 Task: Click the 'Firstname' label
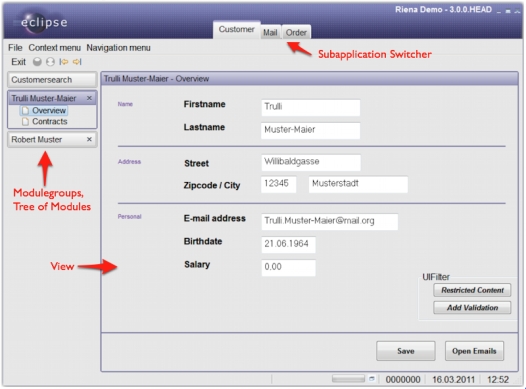[204, 104]
